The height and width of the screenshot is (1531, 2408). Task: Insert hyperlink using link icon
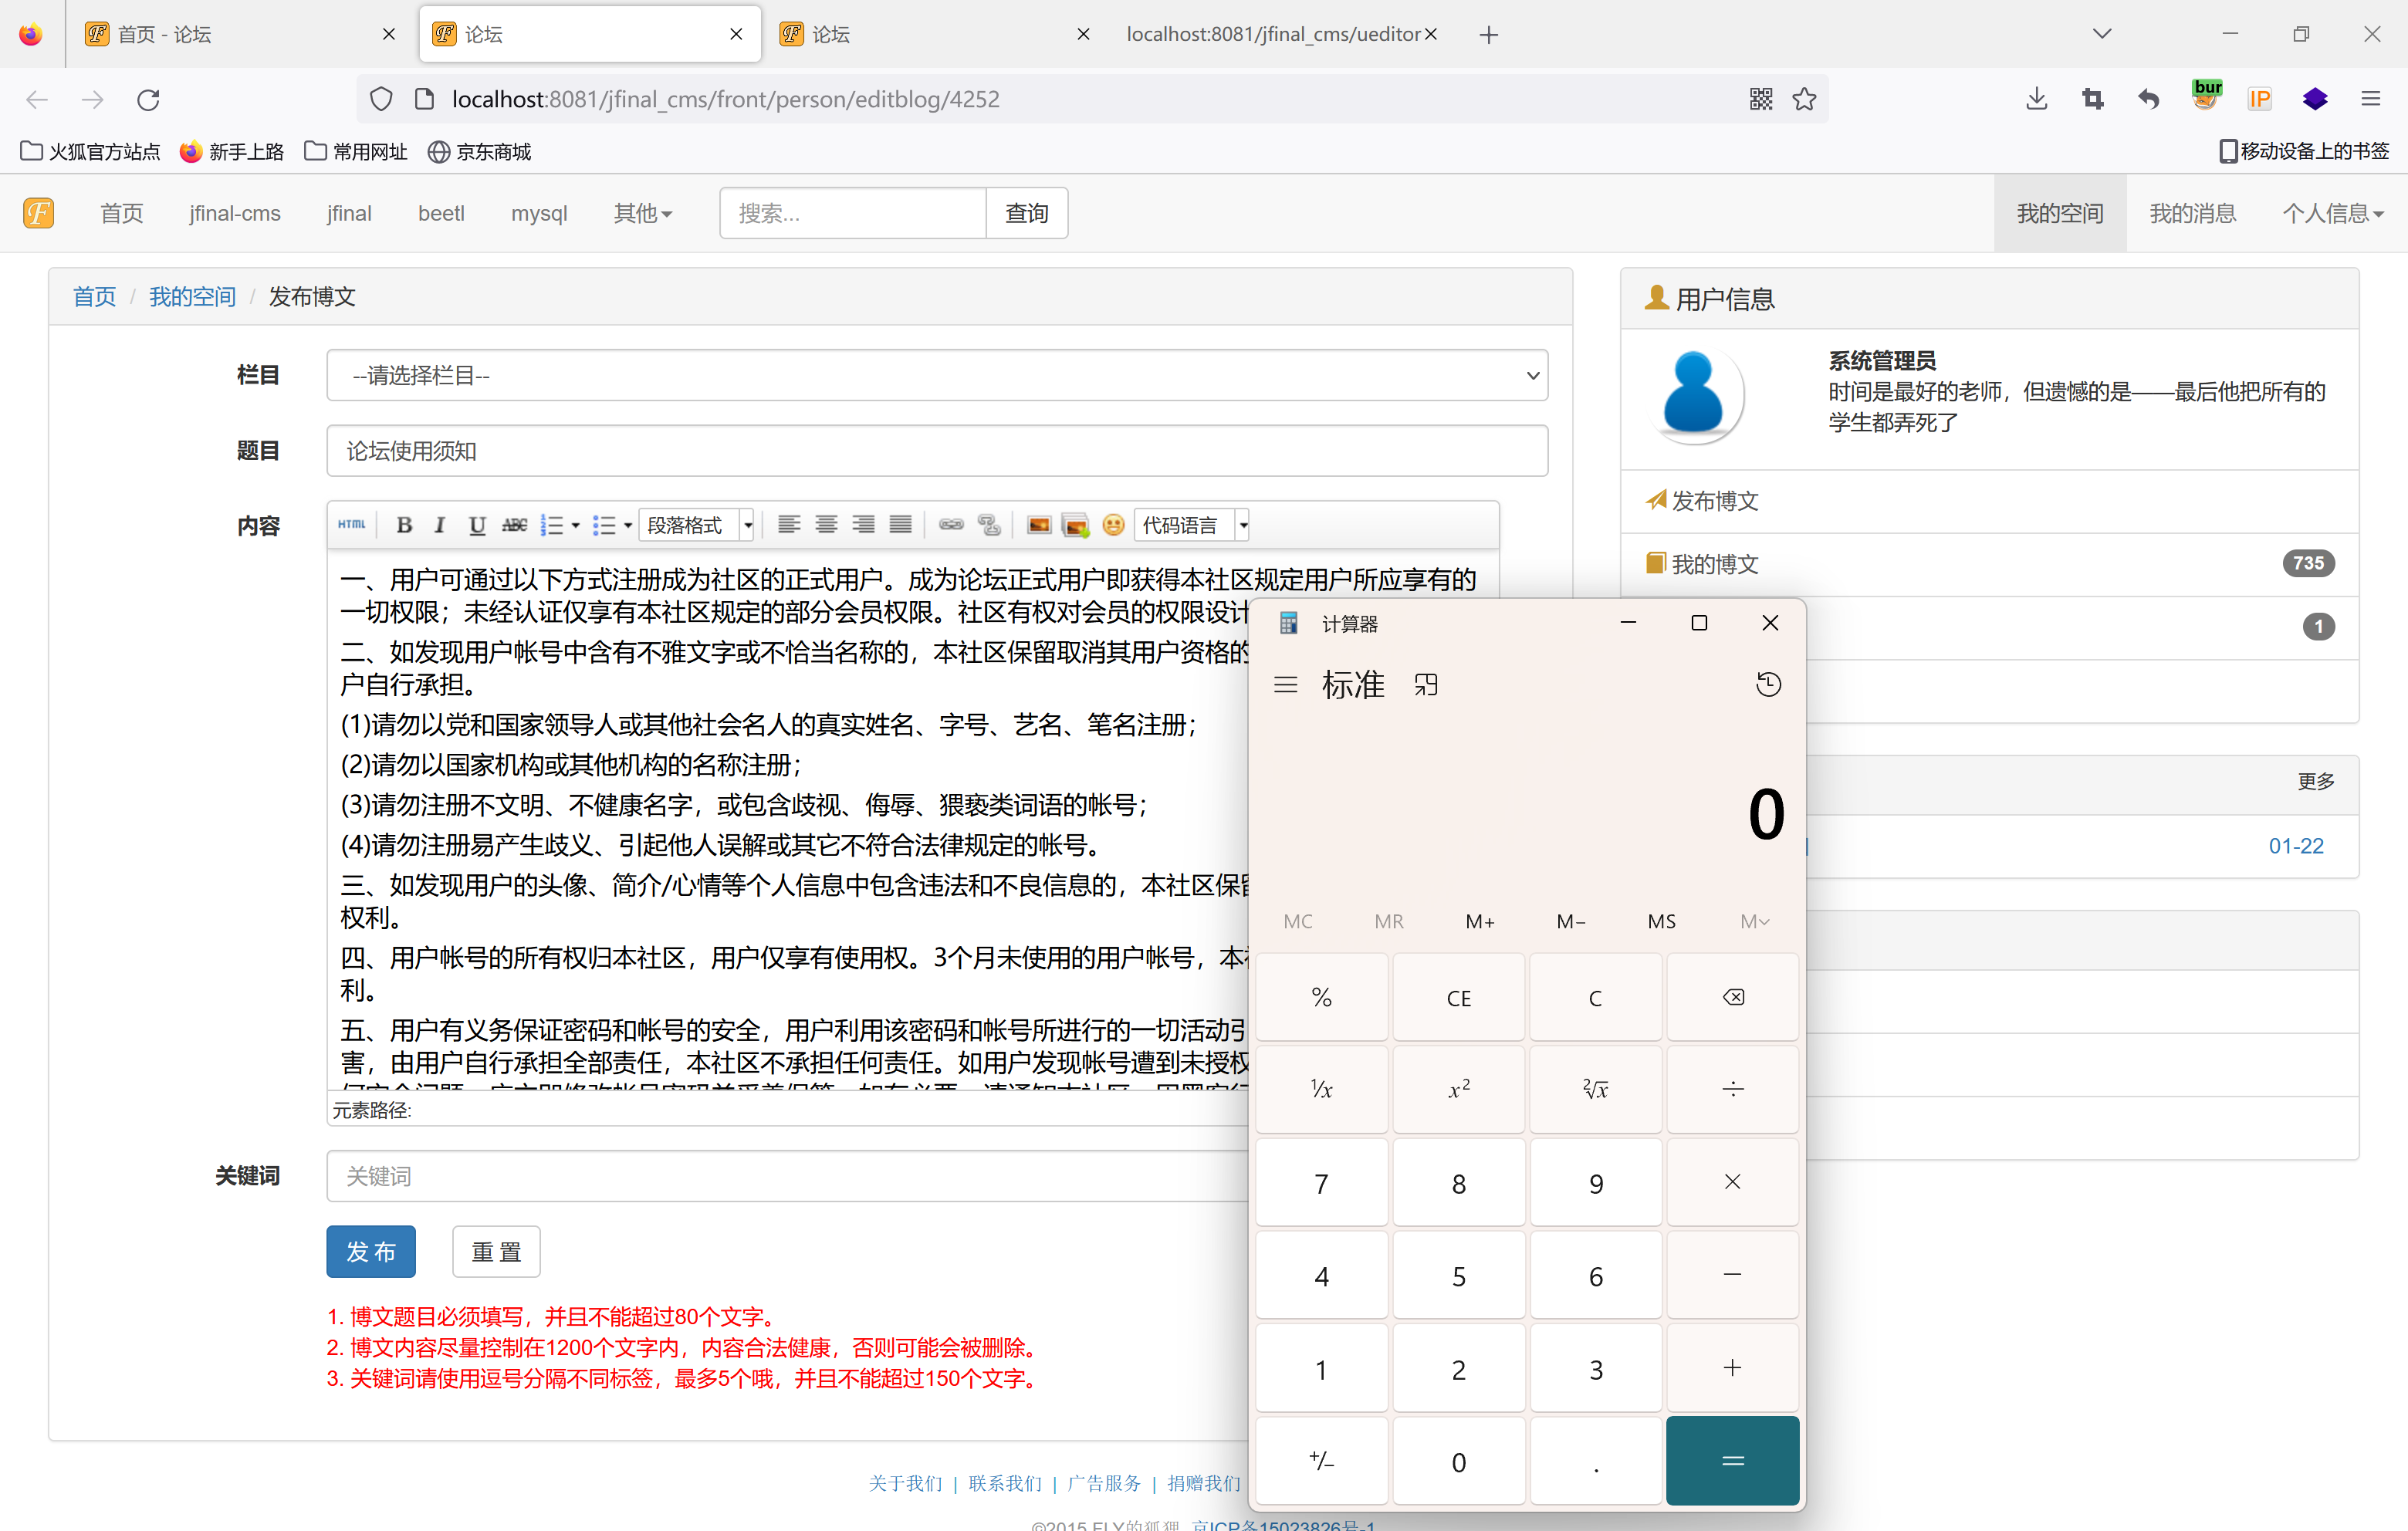click(x=951, y=525)
